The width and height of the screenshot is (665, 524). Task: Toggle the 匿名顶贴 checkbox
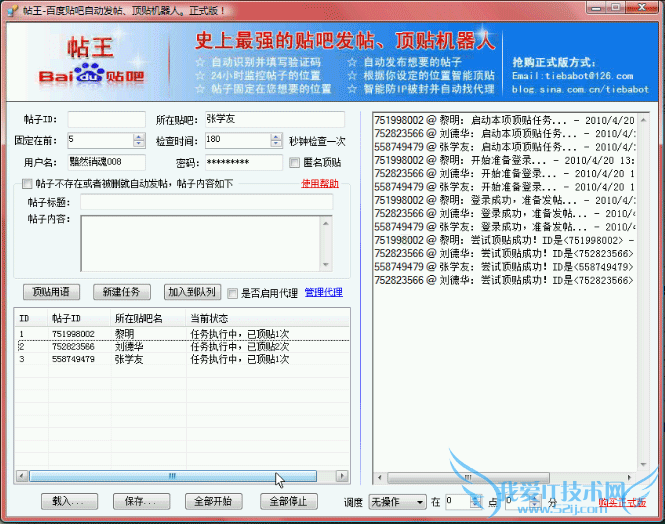(294, 162)
